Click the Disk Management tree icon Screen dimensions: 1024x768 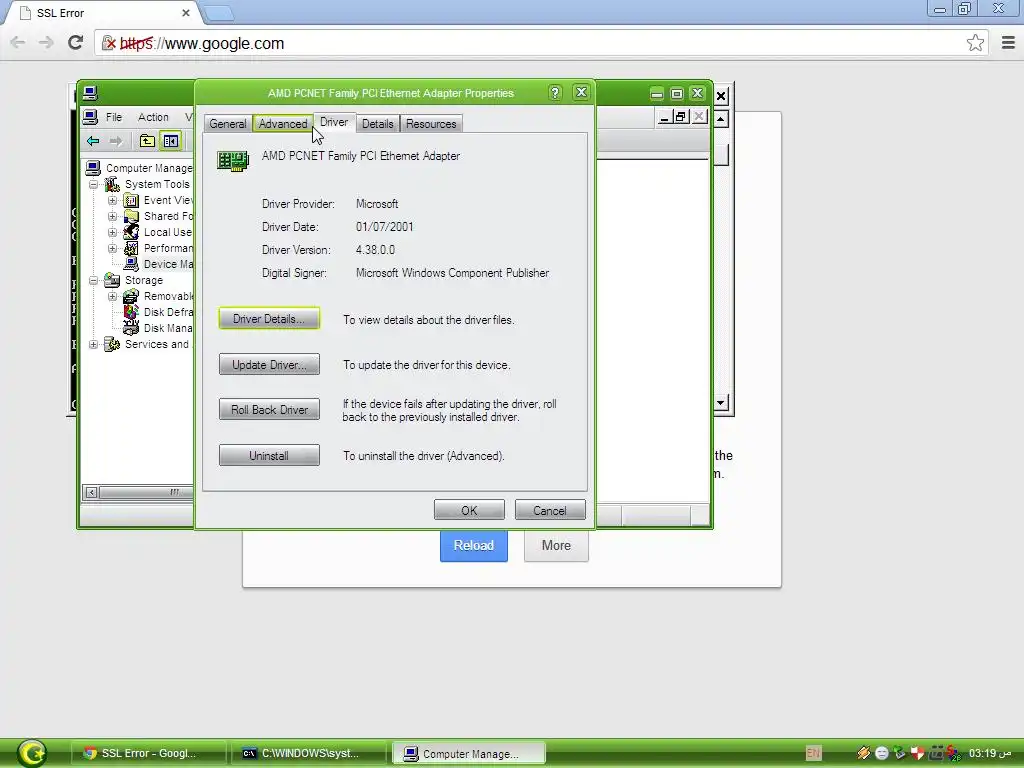coord(131,328)
